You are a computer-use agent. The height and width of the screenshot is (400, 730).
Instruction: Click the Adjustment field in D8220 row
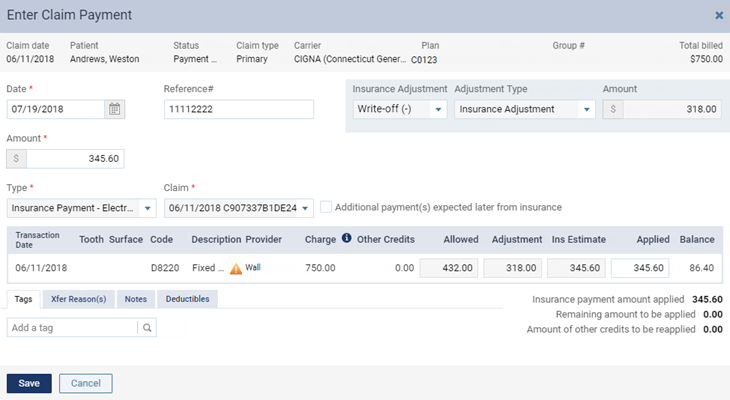(513, 268)
